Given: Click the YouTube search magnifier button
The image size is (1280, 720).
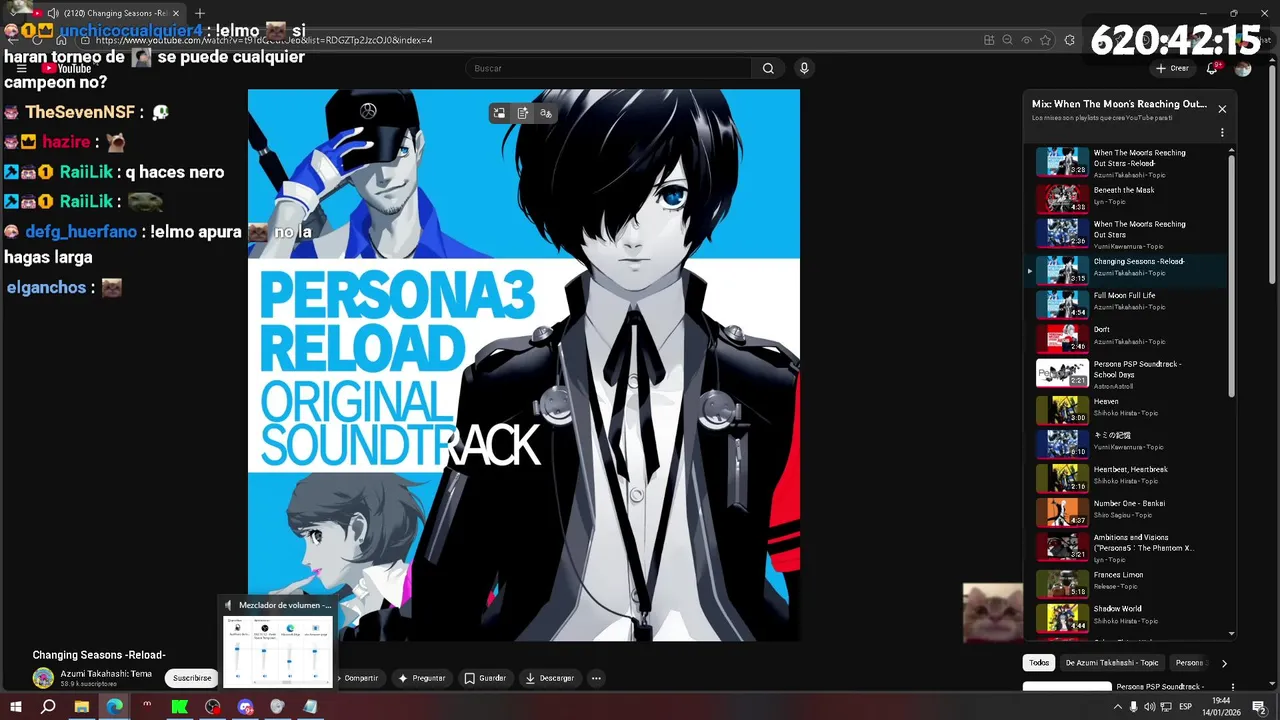Looking at the screenshot, I should point(768,68).
